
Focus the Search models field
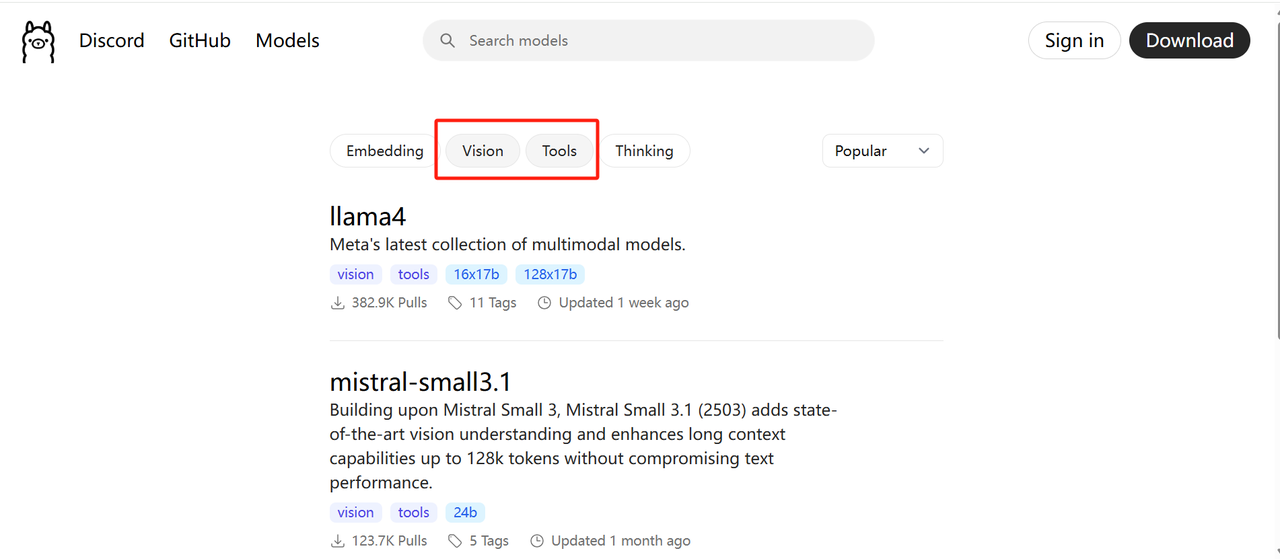click(x=649, y=41)
